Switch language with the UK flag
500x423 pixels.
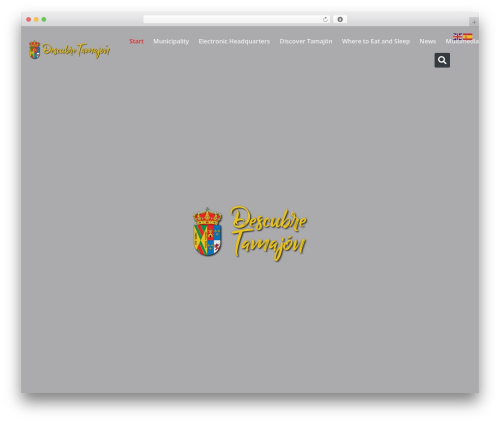(x=457, y=36)
